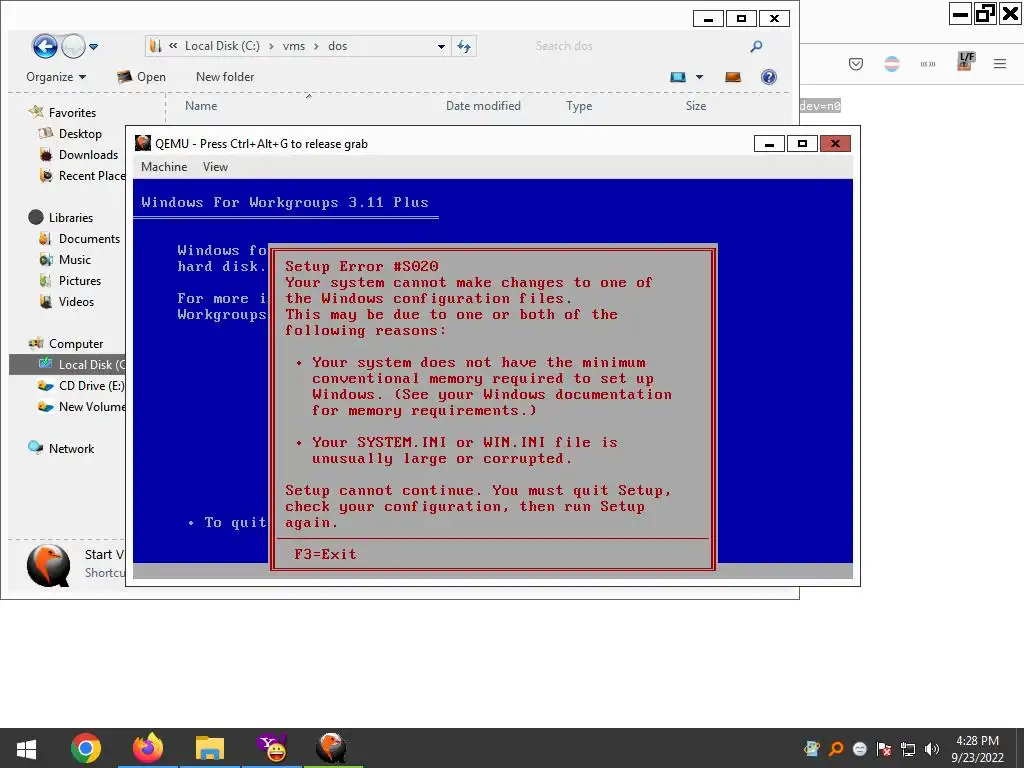Open File Explorer from the taskbar
This screenshot has height=768, width=1024.
coord(210,748)
